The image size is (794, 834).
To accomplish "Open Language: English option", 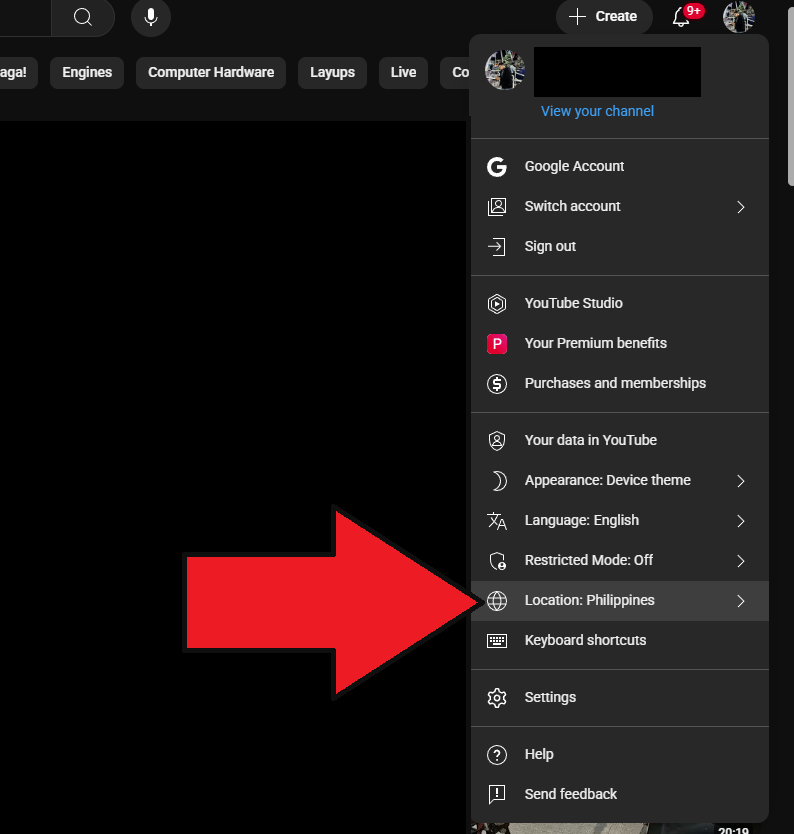I will [x=620, y=521].
